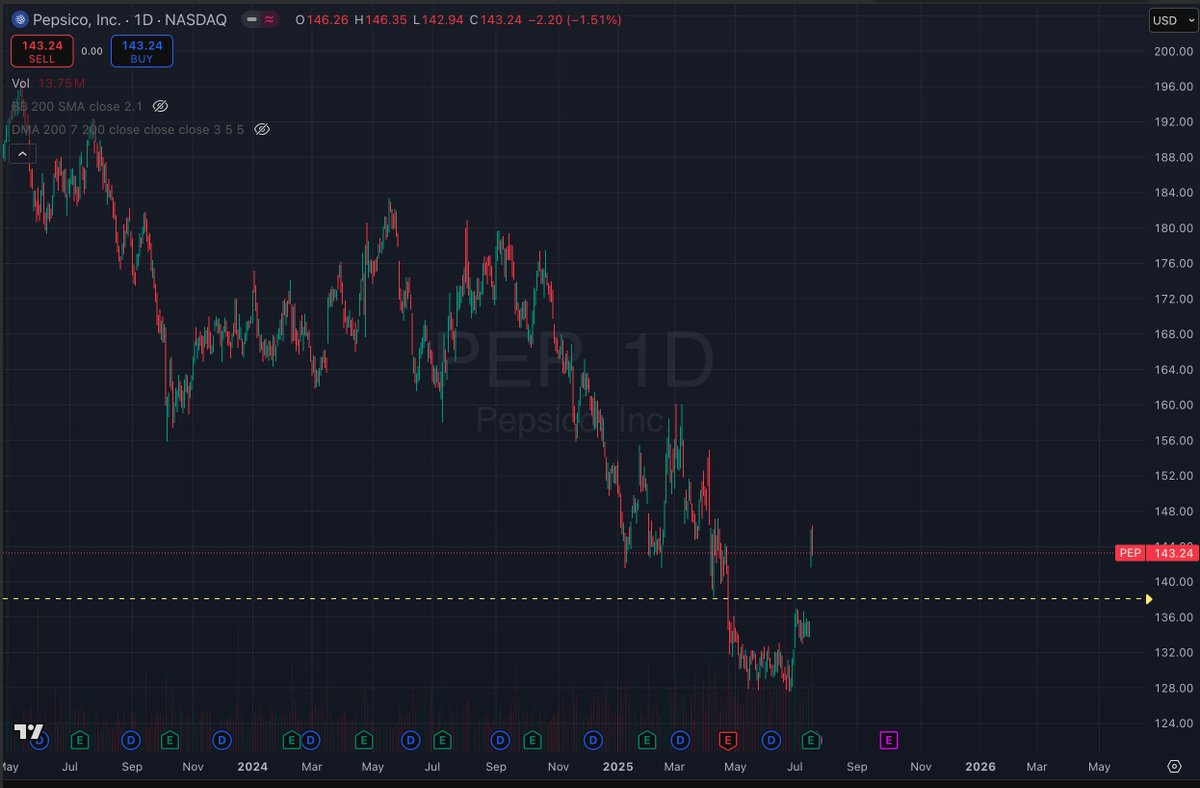Click the red PEP 143.24 price label
Screen dimensions: 1200x788
[x=1156, y=553]
